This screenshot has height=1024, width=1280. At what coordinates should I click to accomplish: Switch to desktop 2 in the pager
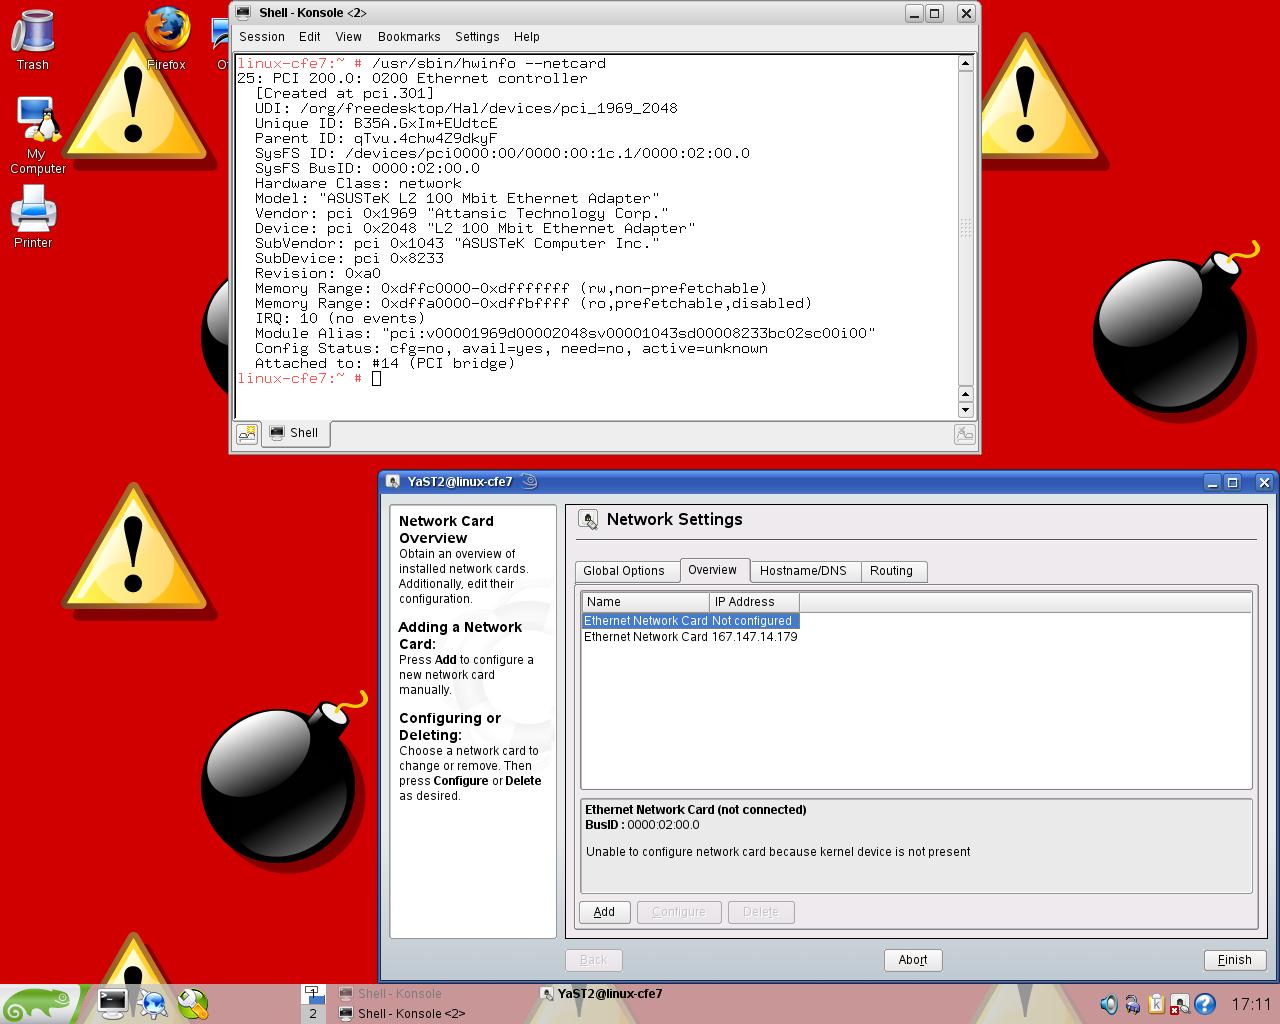pos(313,1013)
